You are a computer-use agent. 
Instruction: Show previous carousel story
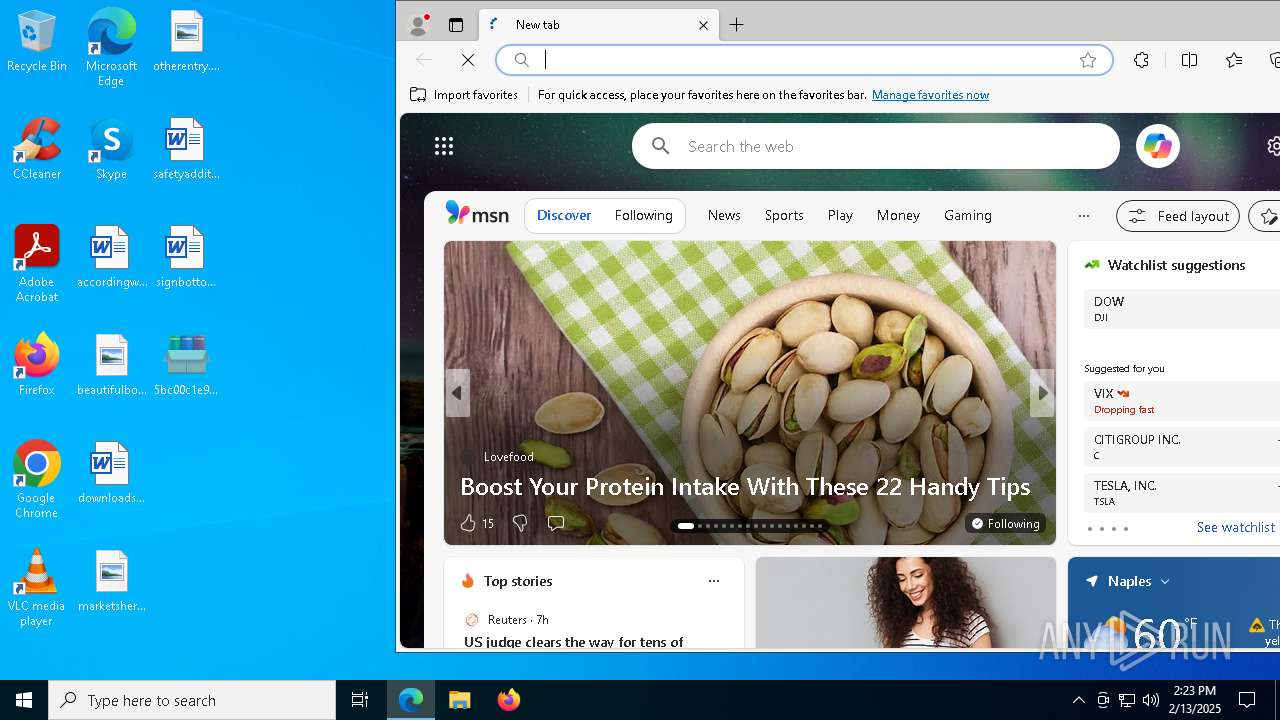point(457,393)
